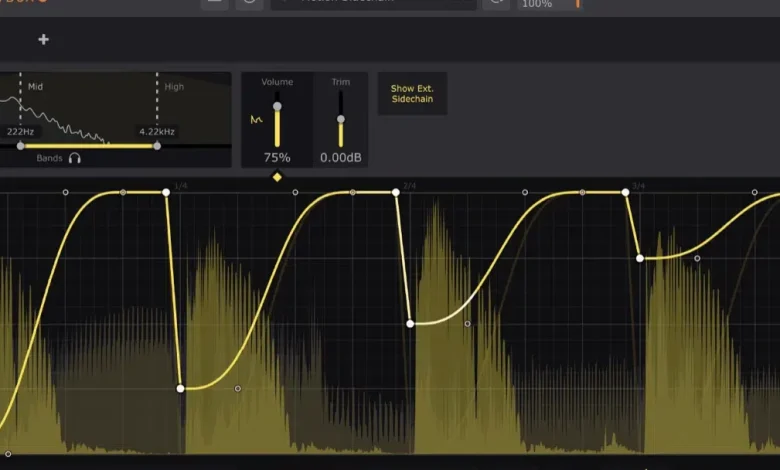Click the yellow diamond marker below Volume
The image size is (780, 470).
pyautogui.click(x=277, y=177)
